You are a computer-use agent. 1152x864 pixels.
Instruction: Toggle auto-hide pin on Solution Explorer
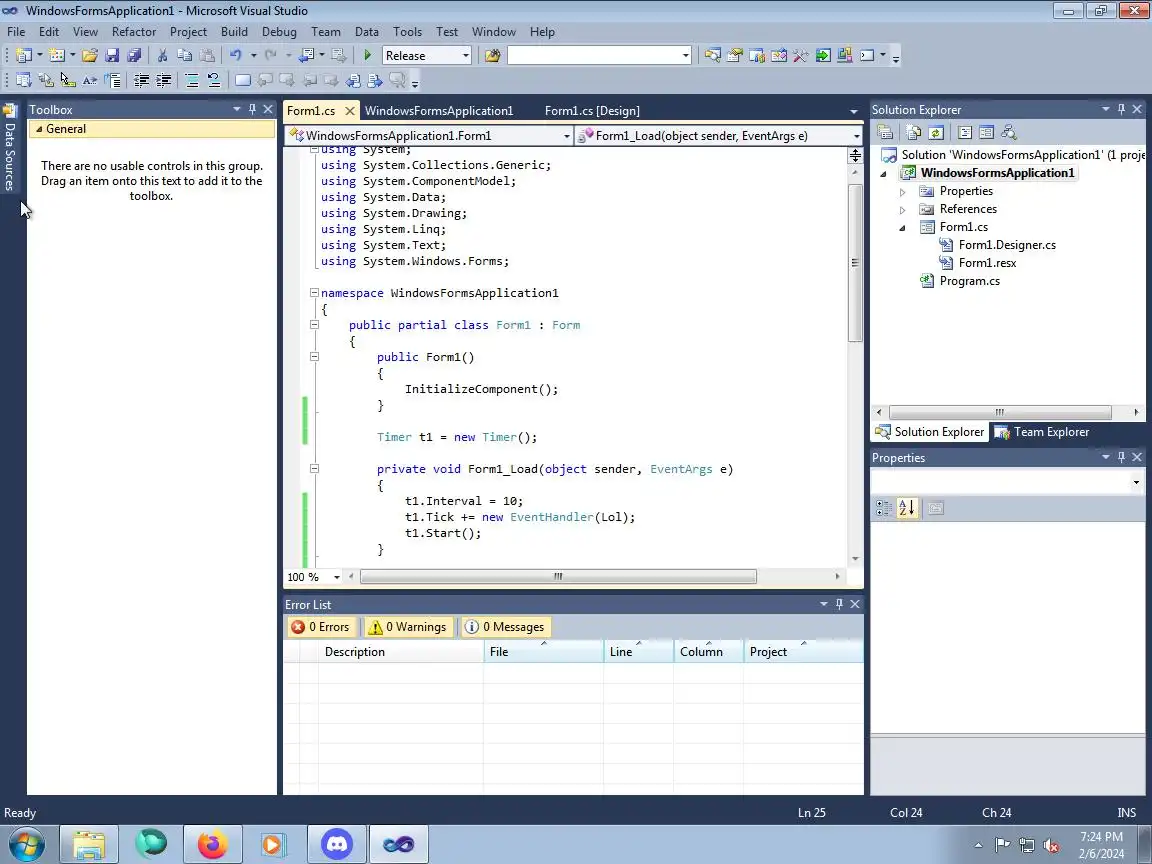[1121, 109]
